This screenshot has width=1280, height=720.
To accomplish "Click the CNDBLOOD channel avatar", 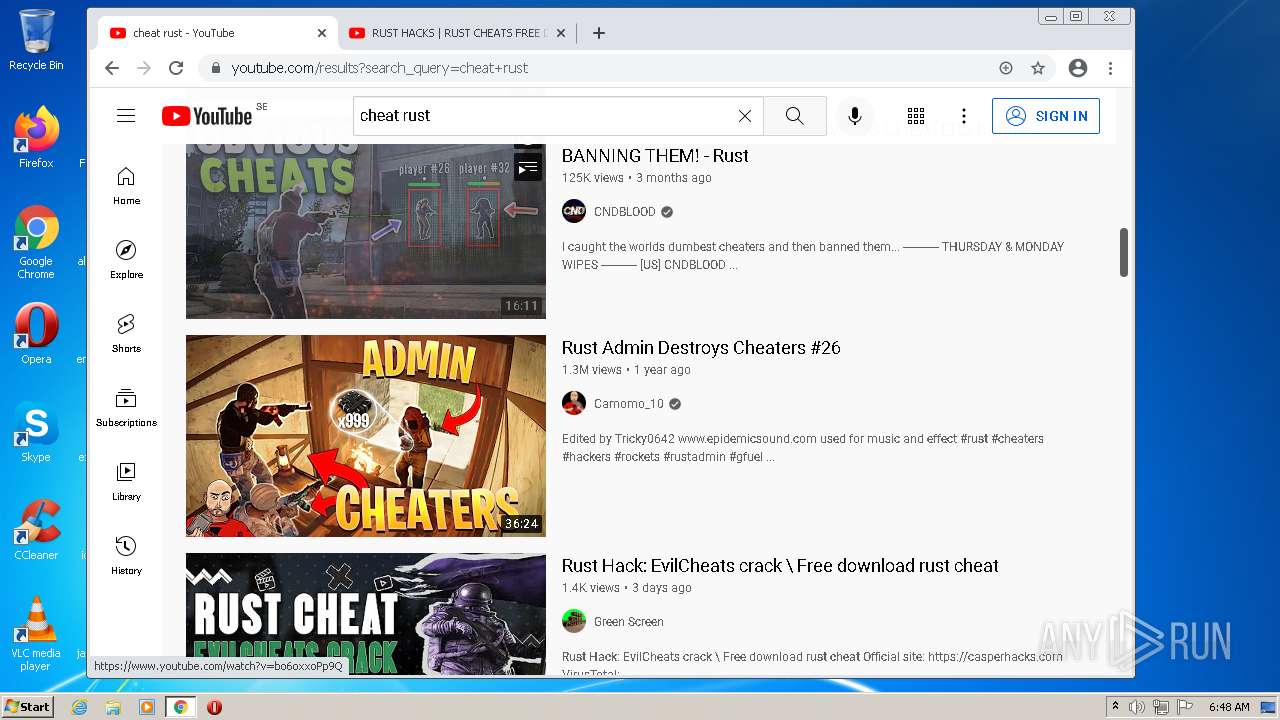I will tap(574, 212).
